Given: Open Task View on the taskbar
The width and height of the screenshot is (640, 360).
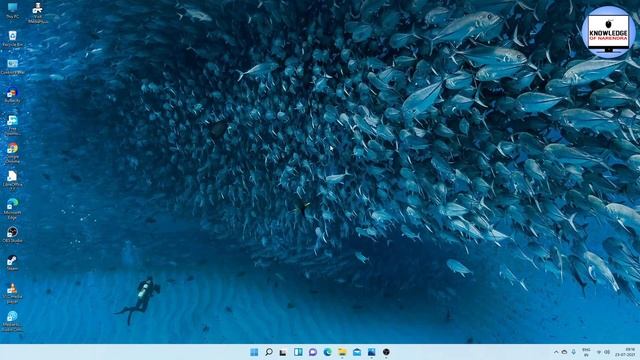Looking at the screenshot, I should coord(283,352).
